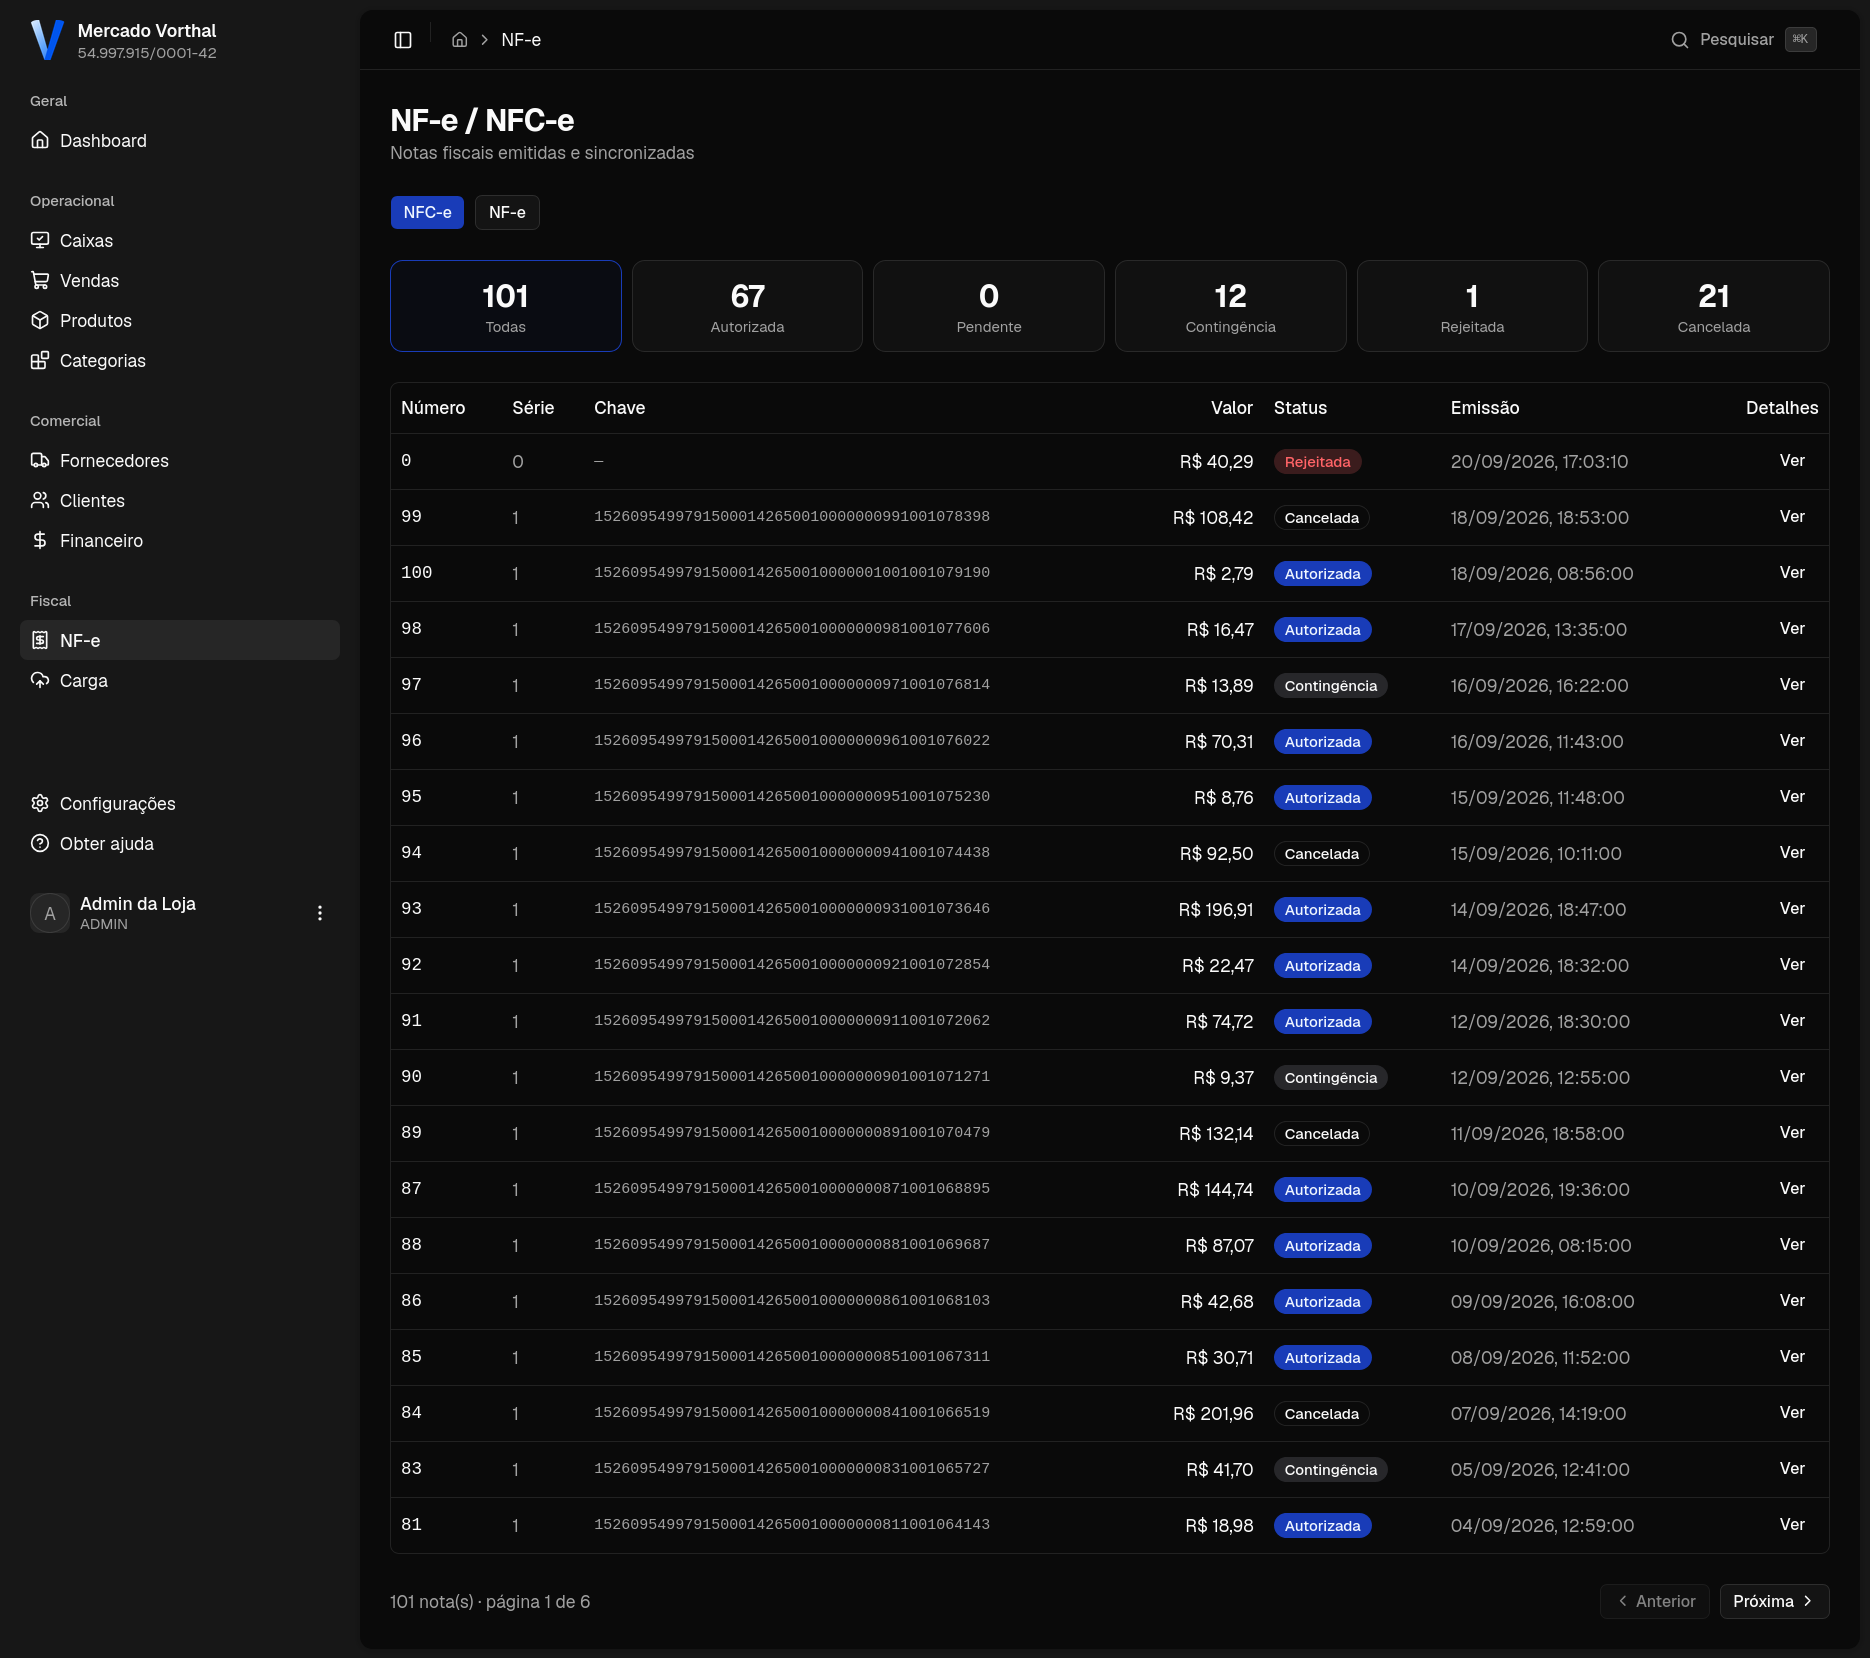
Task: Select the Pendente filter card
Action: tap(989, 306)
